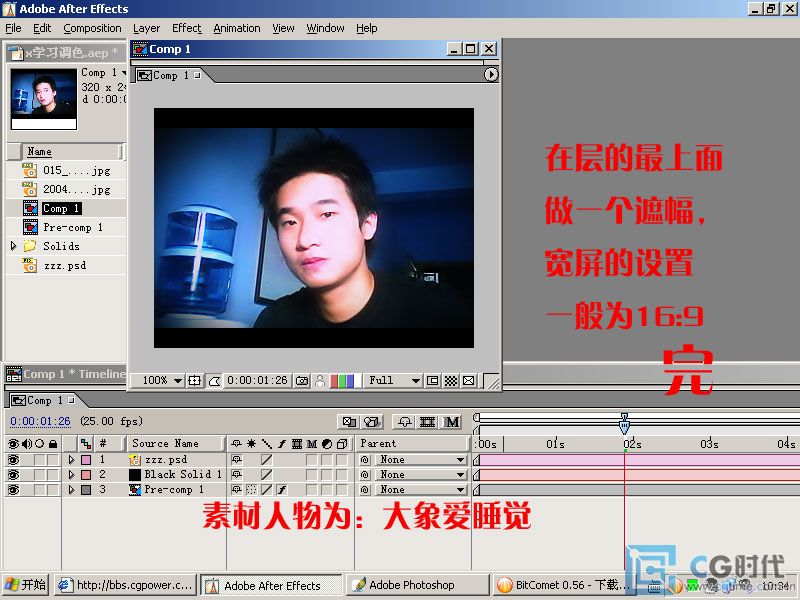This screenshot has height=600, width=800.
Task: Open the Windows Start button
Action: 26,585
